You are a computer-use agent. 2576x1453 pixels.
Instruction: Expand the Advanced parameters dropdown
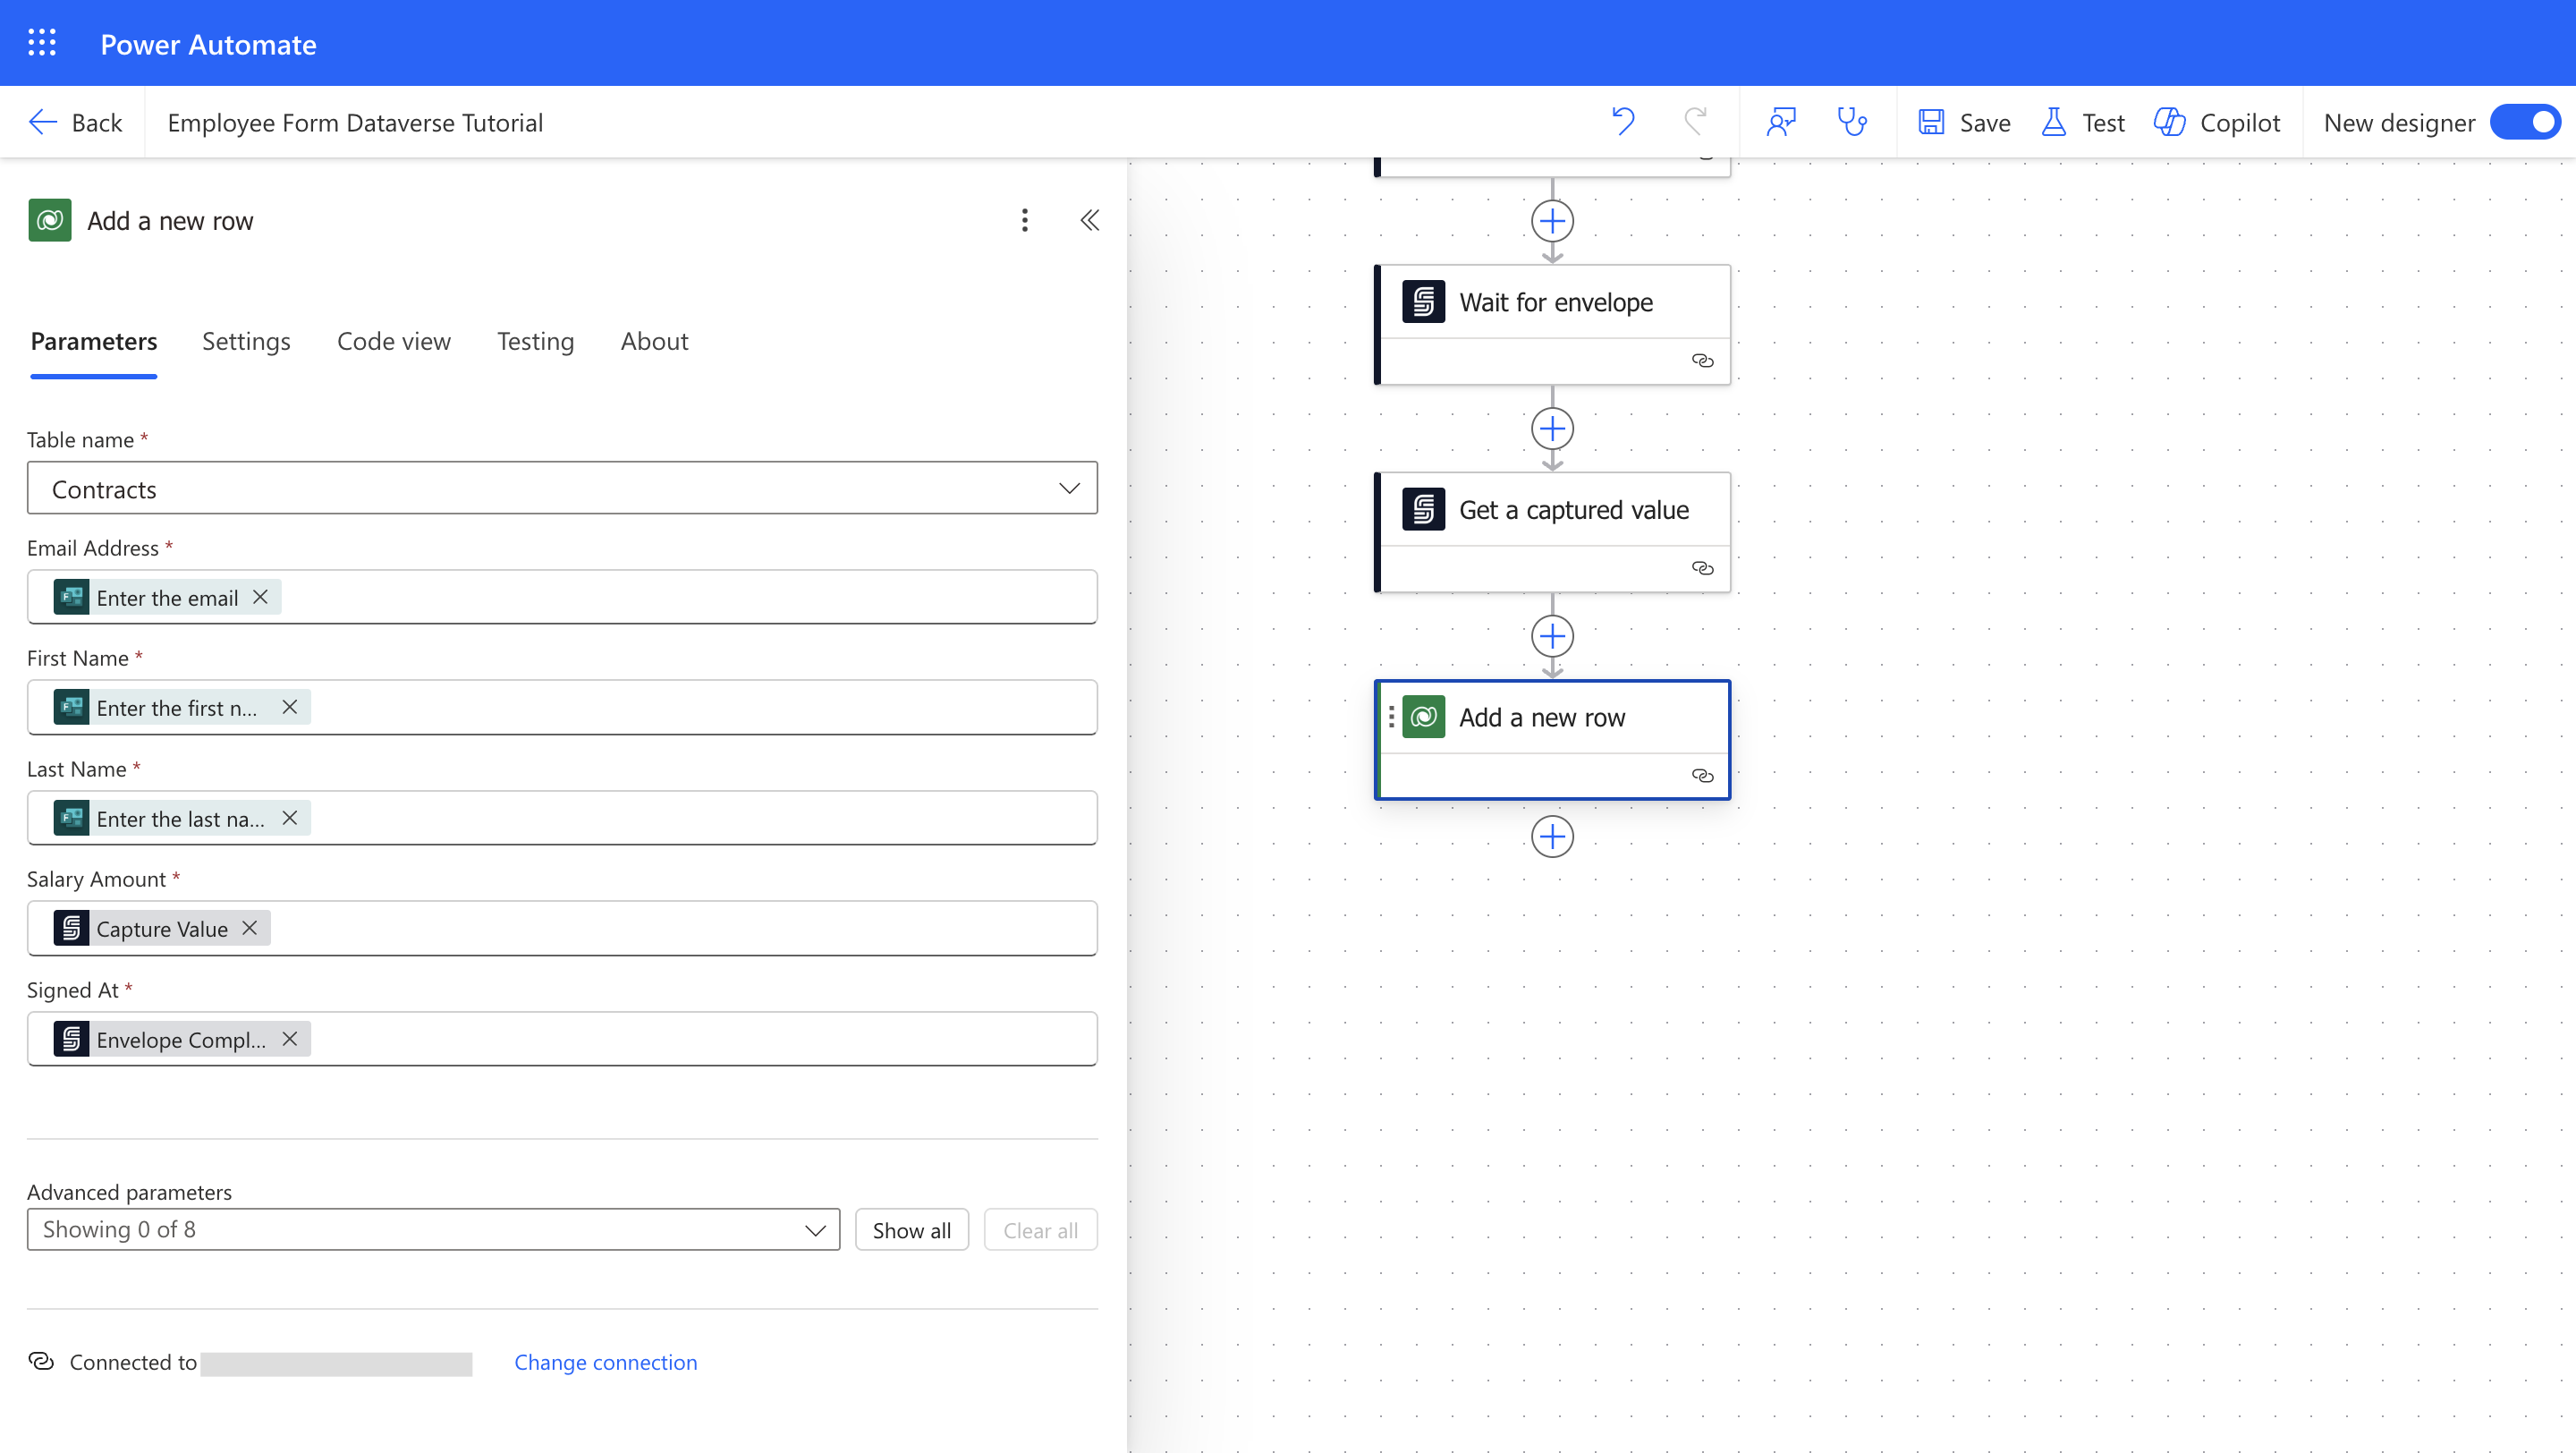pyautogui.click(x=433, y=1230)
